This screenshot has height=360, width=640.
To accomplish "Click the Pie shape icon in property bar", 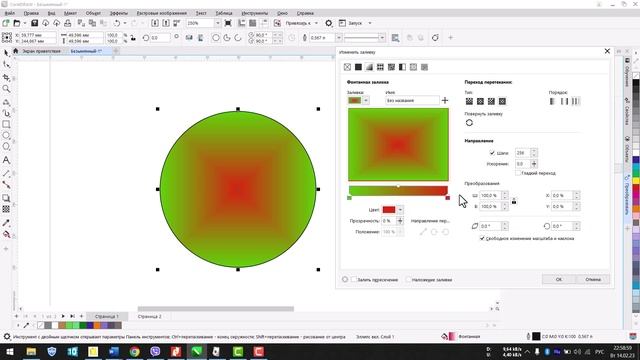I will pos(227,38).
